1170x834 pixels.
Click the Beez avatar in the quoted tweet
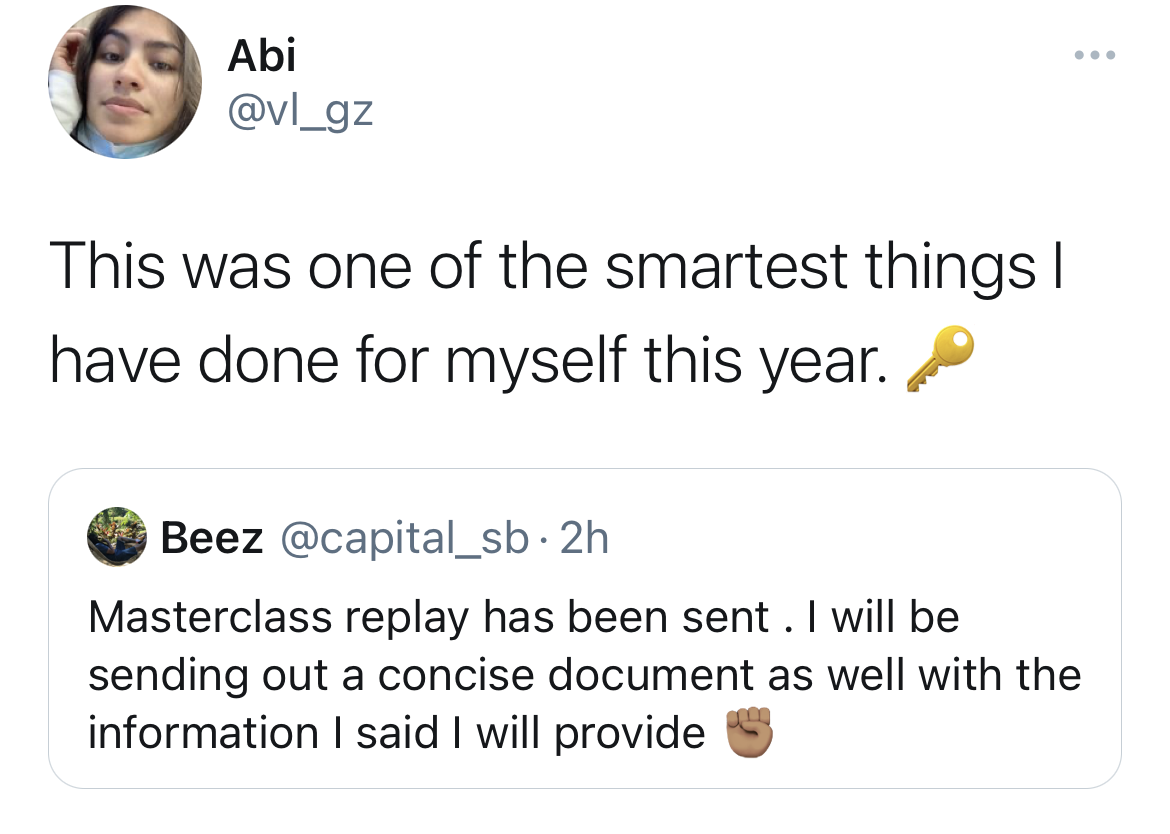tap(116, 539)
